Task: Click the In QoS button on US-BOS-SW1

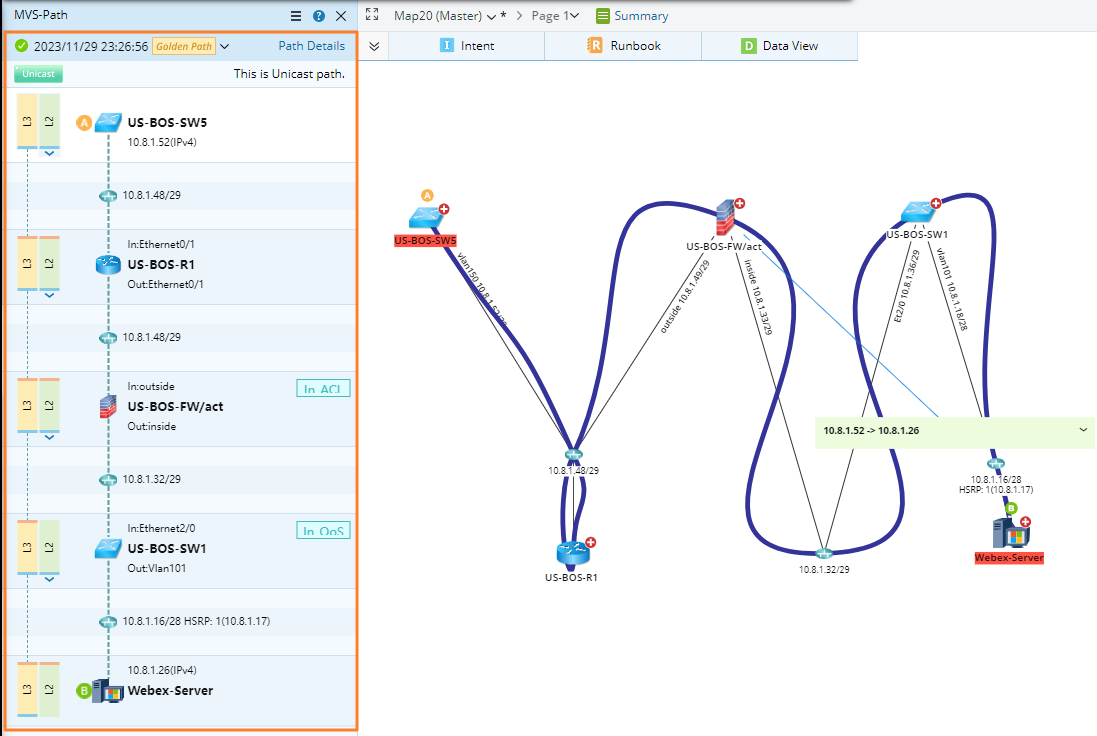Action: point(323,531)
